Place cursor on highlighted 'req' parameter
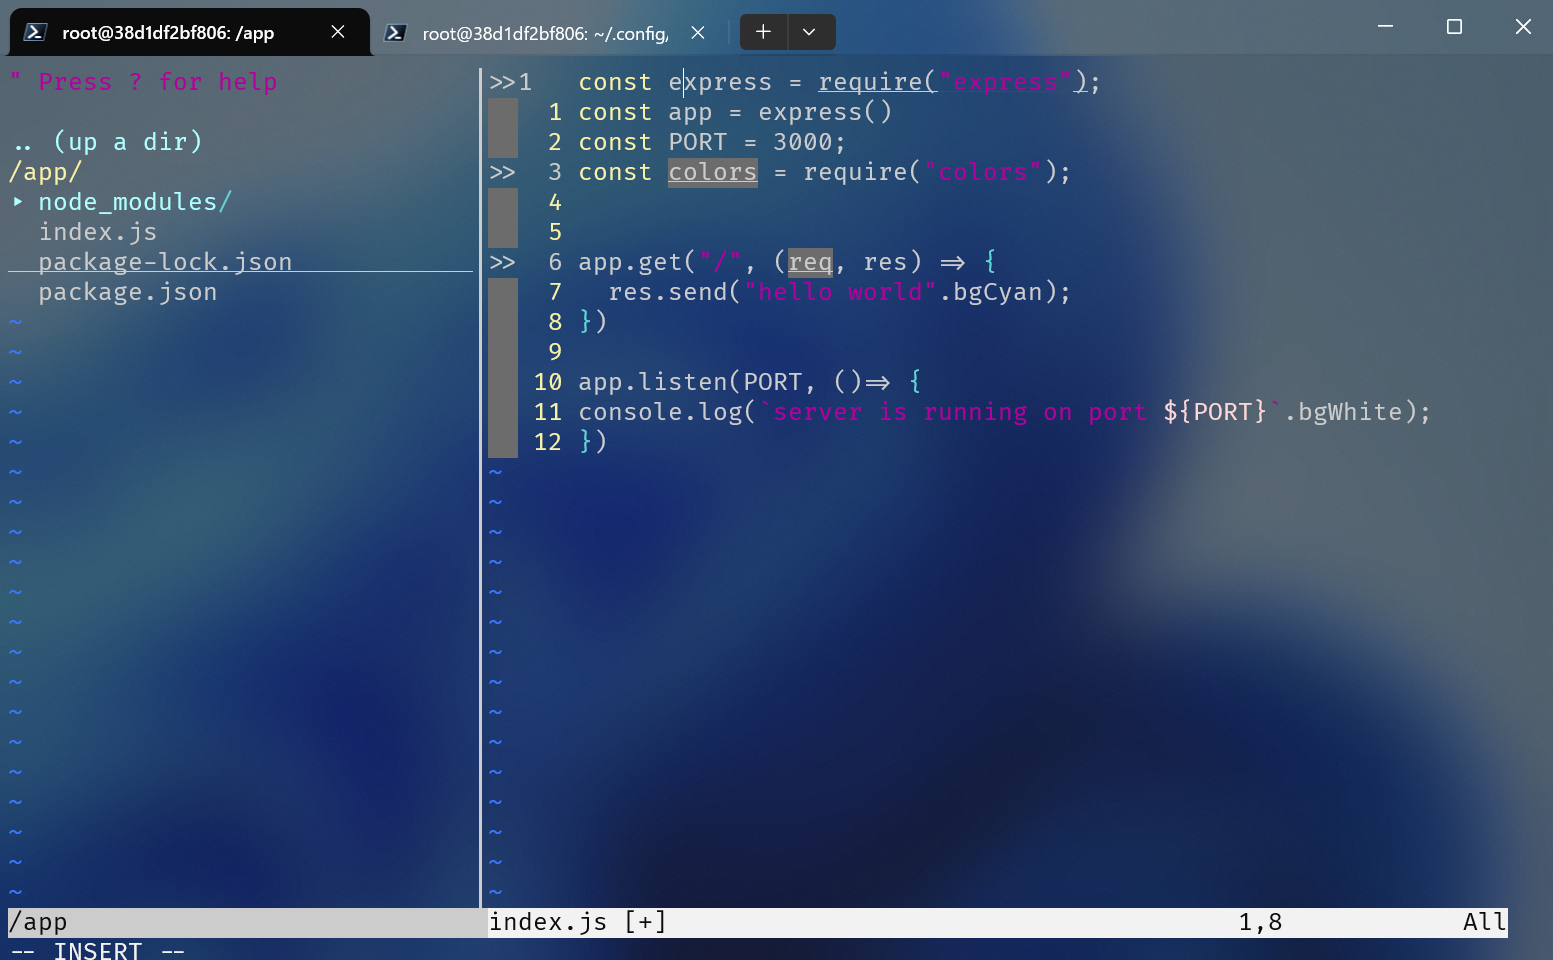Viewport: 1553px width, 960px height. (810, 262)
